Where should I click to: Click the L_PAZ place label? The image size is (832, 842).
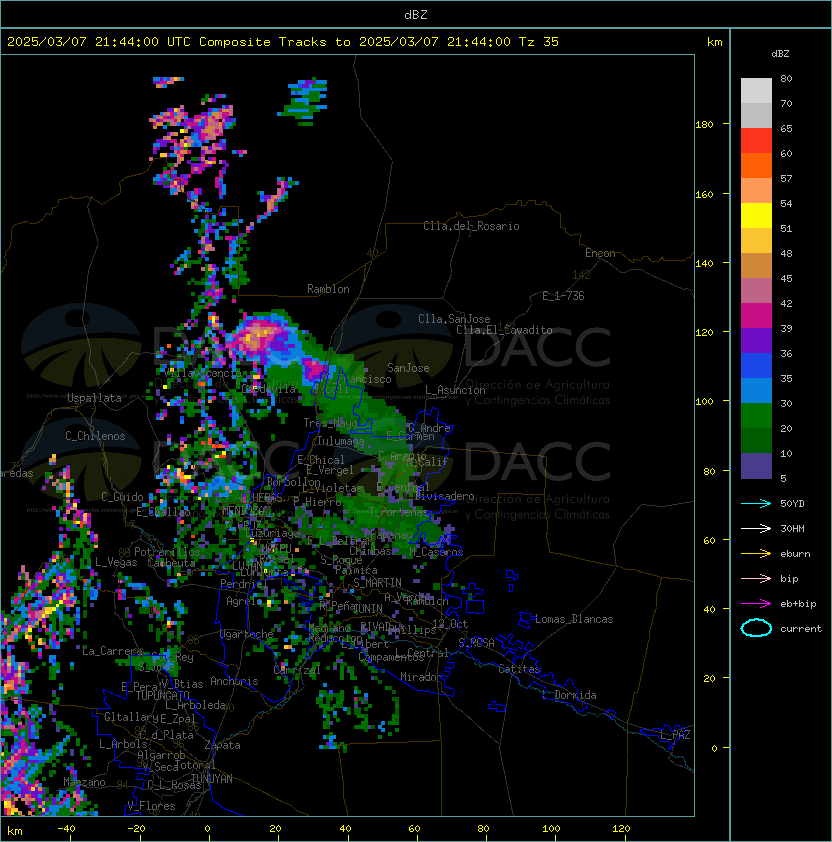(675, 735)
